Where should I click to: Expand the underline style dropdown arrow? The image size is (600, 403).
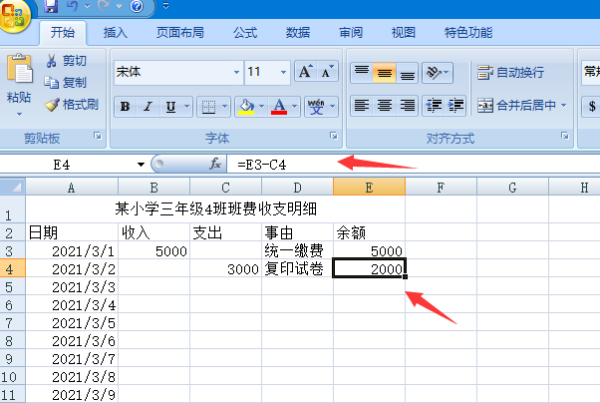[x=187, y=106]
